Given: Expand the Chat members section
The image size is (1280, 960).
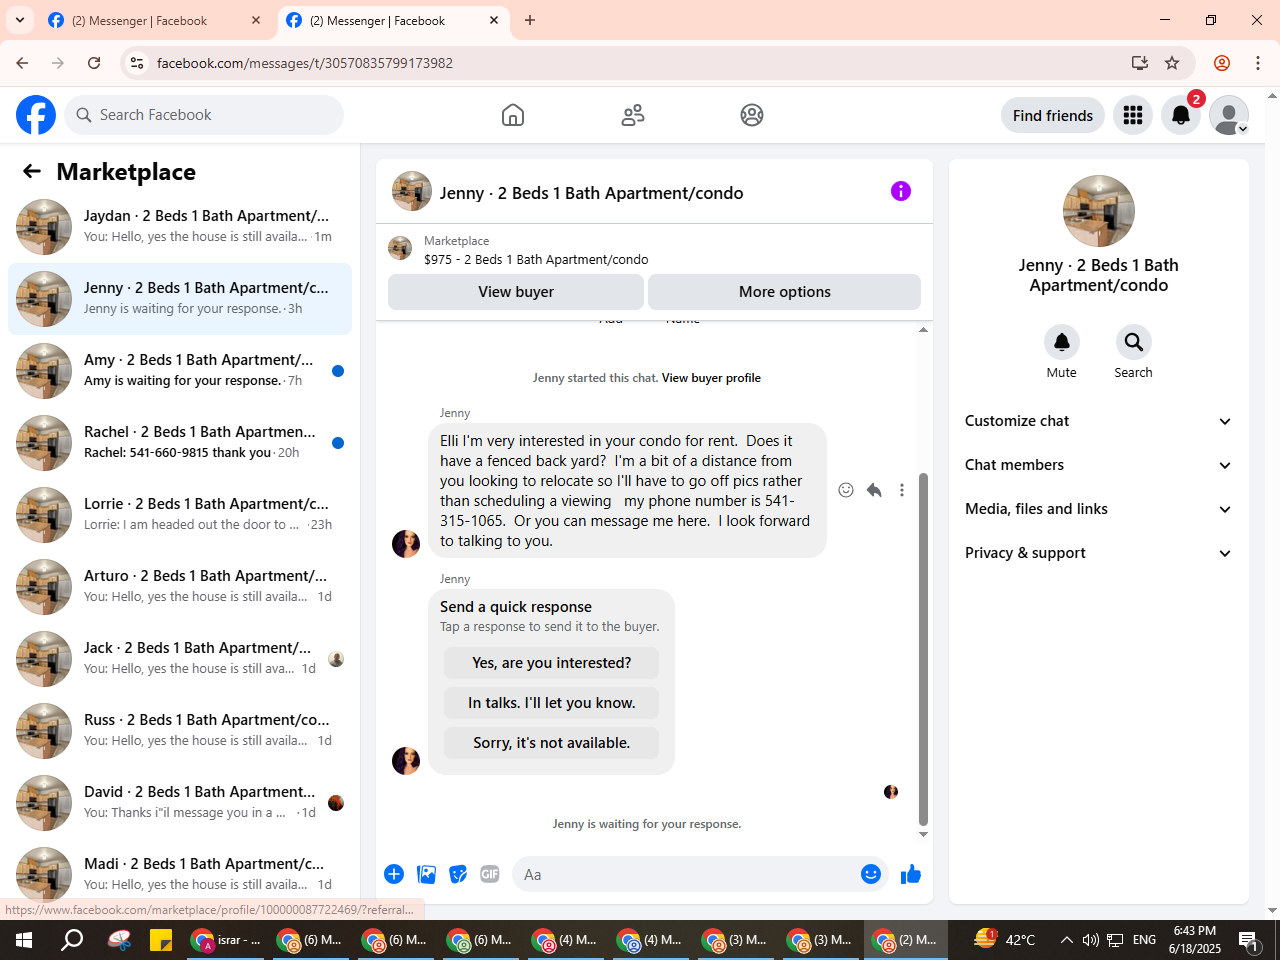Looking at the screenshot, I should tap(1099, 465).
